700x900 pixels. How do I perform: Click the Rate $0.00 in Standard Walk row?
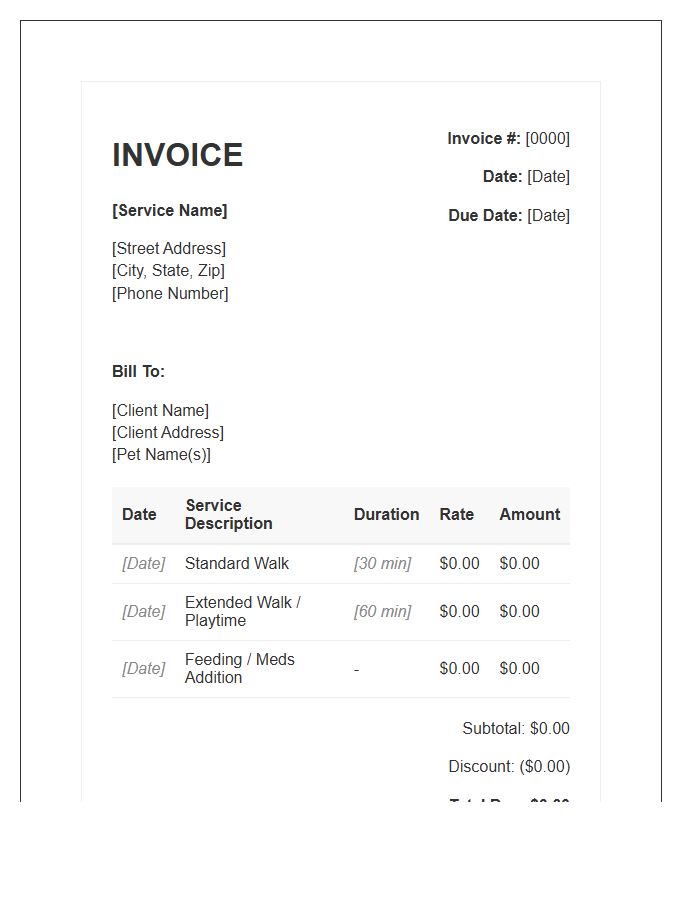[x=460, y=563]
